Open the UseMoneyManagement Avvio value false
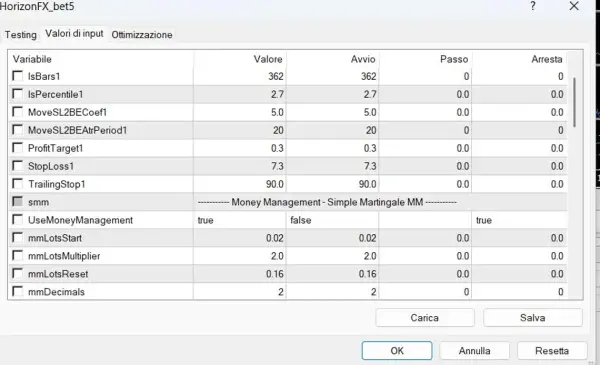Image resolution: width=600 pixels, height=365 pixels. pyautogui.click(x=333, y=220)
